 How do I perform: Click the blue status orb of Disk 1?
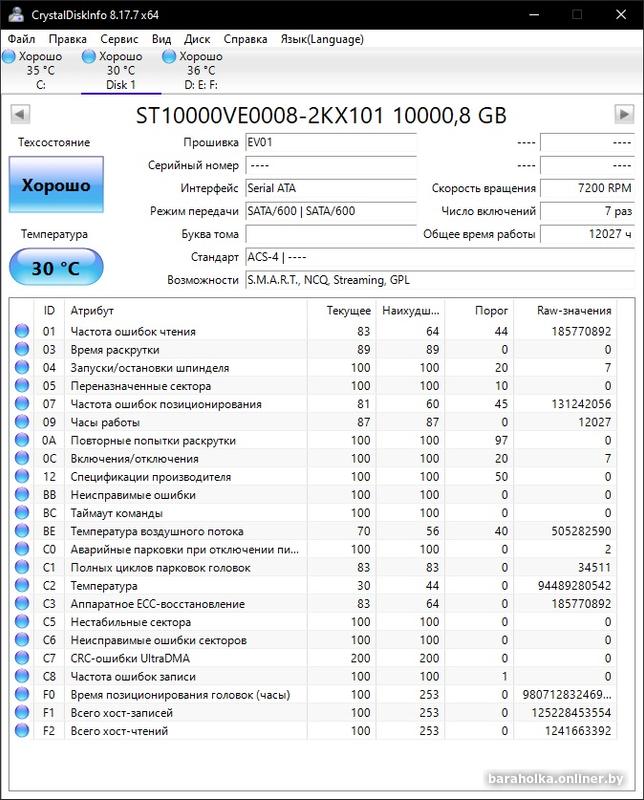[89, 57]
